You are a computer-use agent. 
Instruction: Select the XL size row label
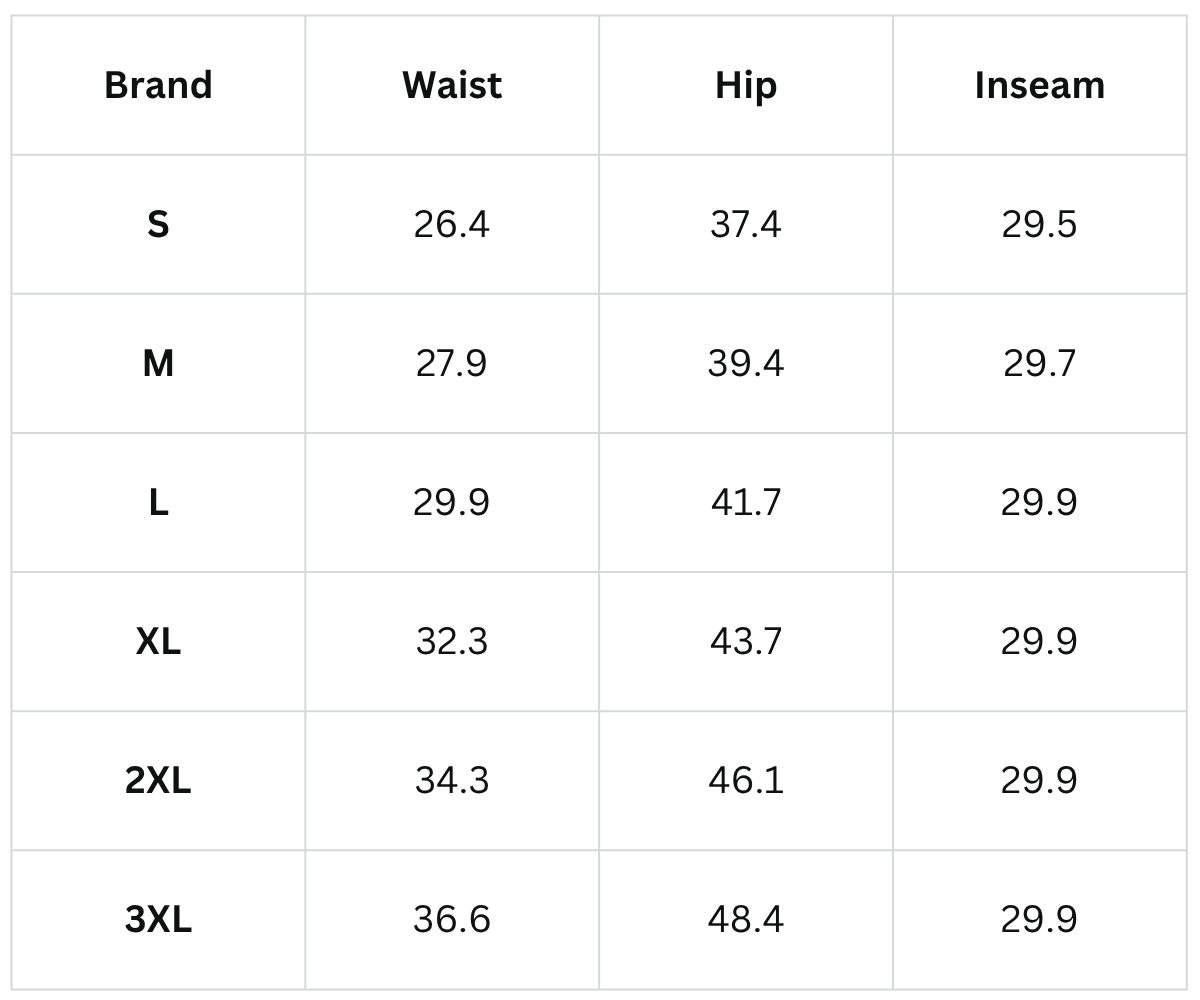[x=158, y=641]
